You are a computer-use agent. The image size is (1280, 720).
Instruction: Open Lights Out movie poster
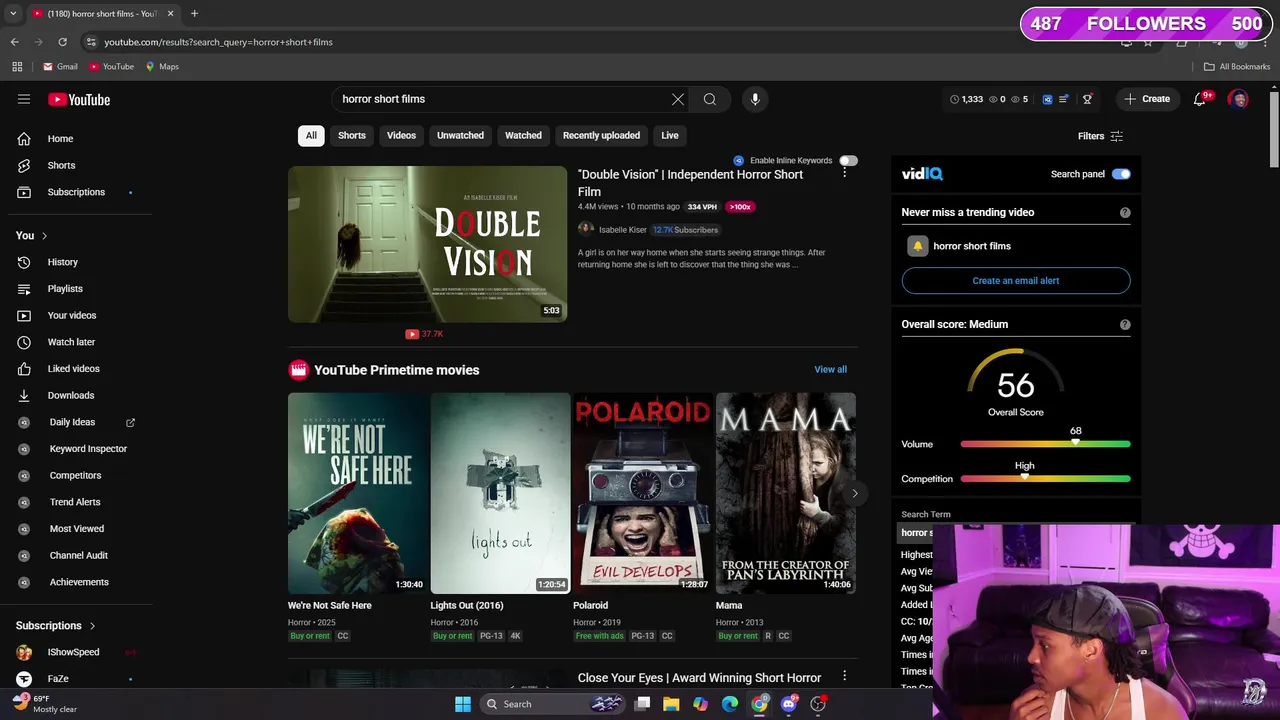(x=500, y=493)
